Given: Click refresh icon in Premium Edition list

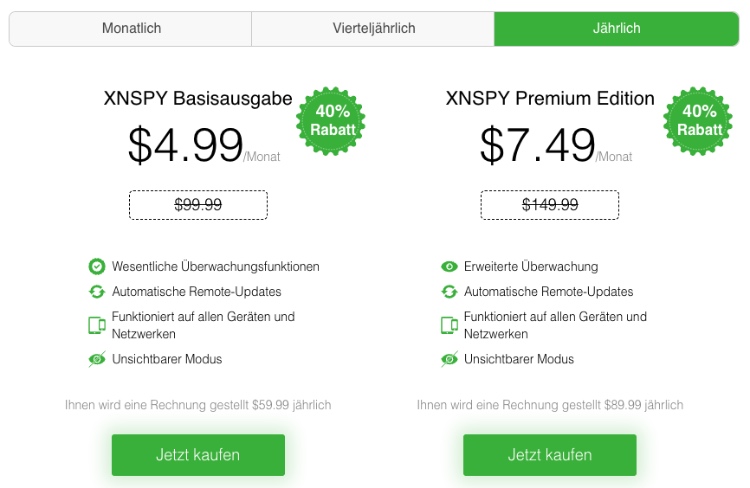Looking at the screenshot, I should (x=449, y=292).
